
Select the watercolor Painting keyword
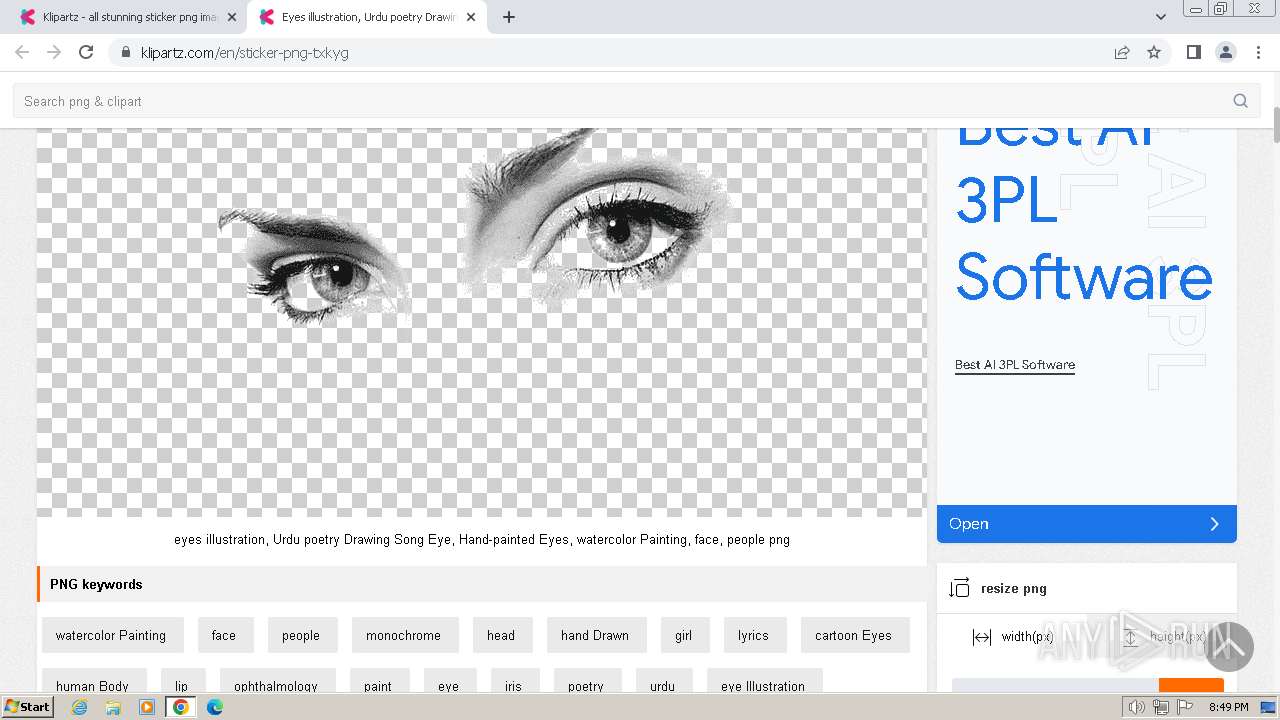pyautogui.click(x=111, y=635)
